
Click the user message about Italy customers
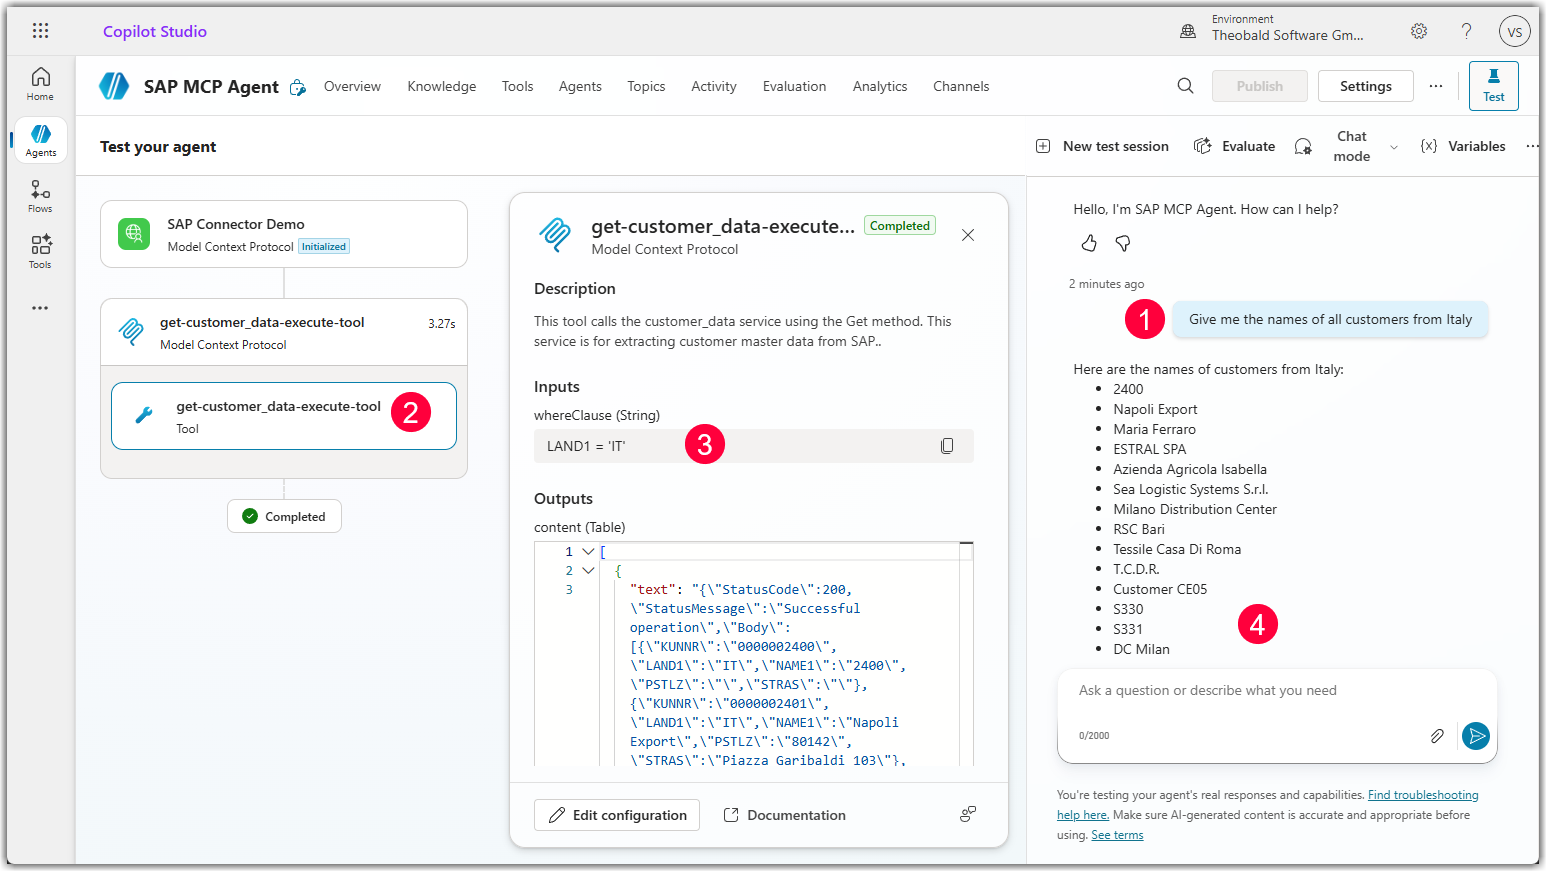[x=1330, y=319]
